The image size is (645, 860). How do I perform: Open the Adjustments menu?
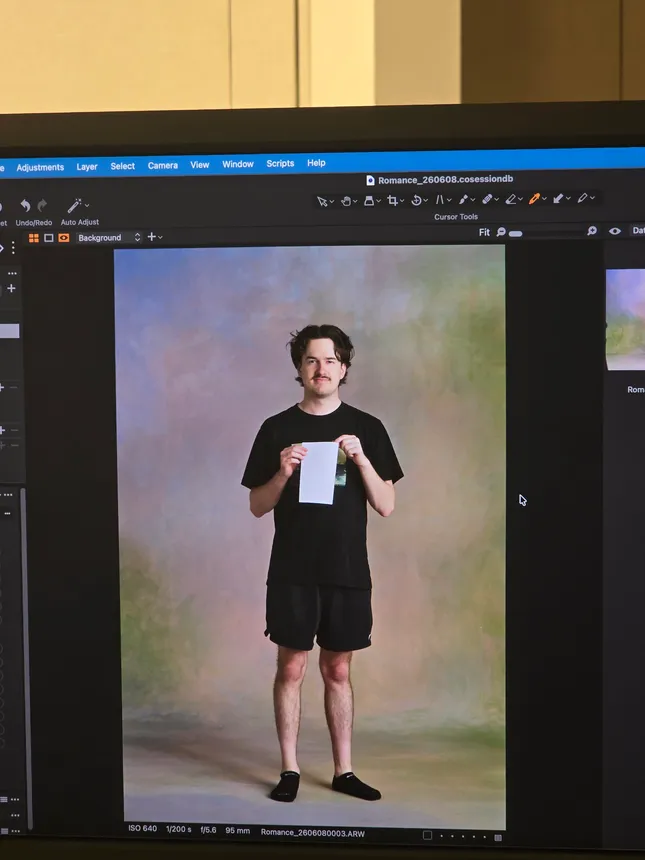coord(40,167)
